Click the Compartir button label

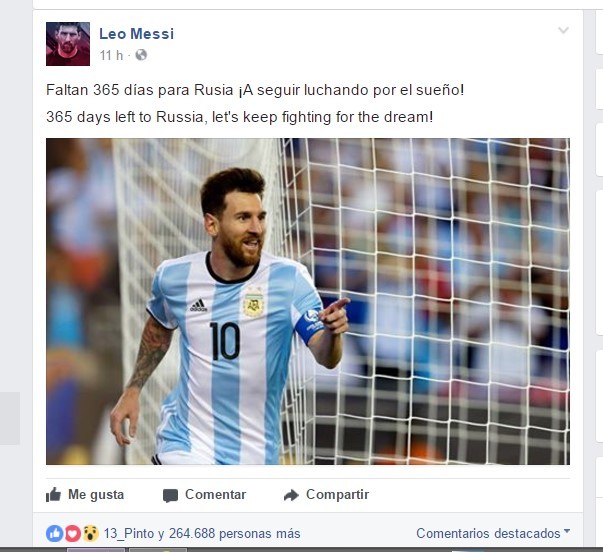coord(337,494)
